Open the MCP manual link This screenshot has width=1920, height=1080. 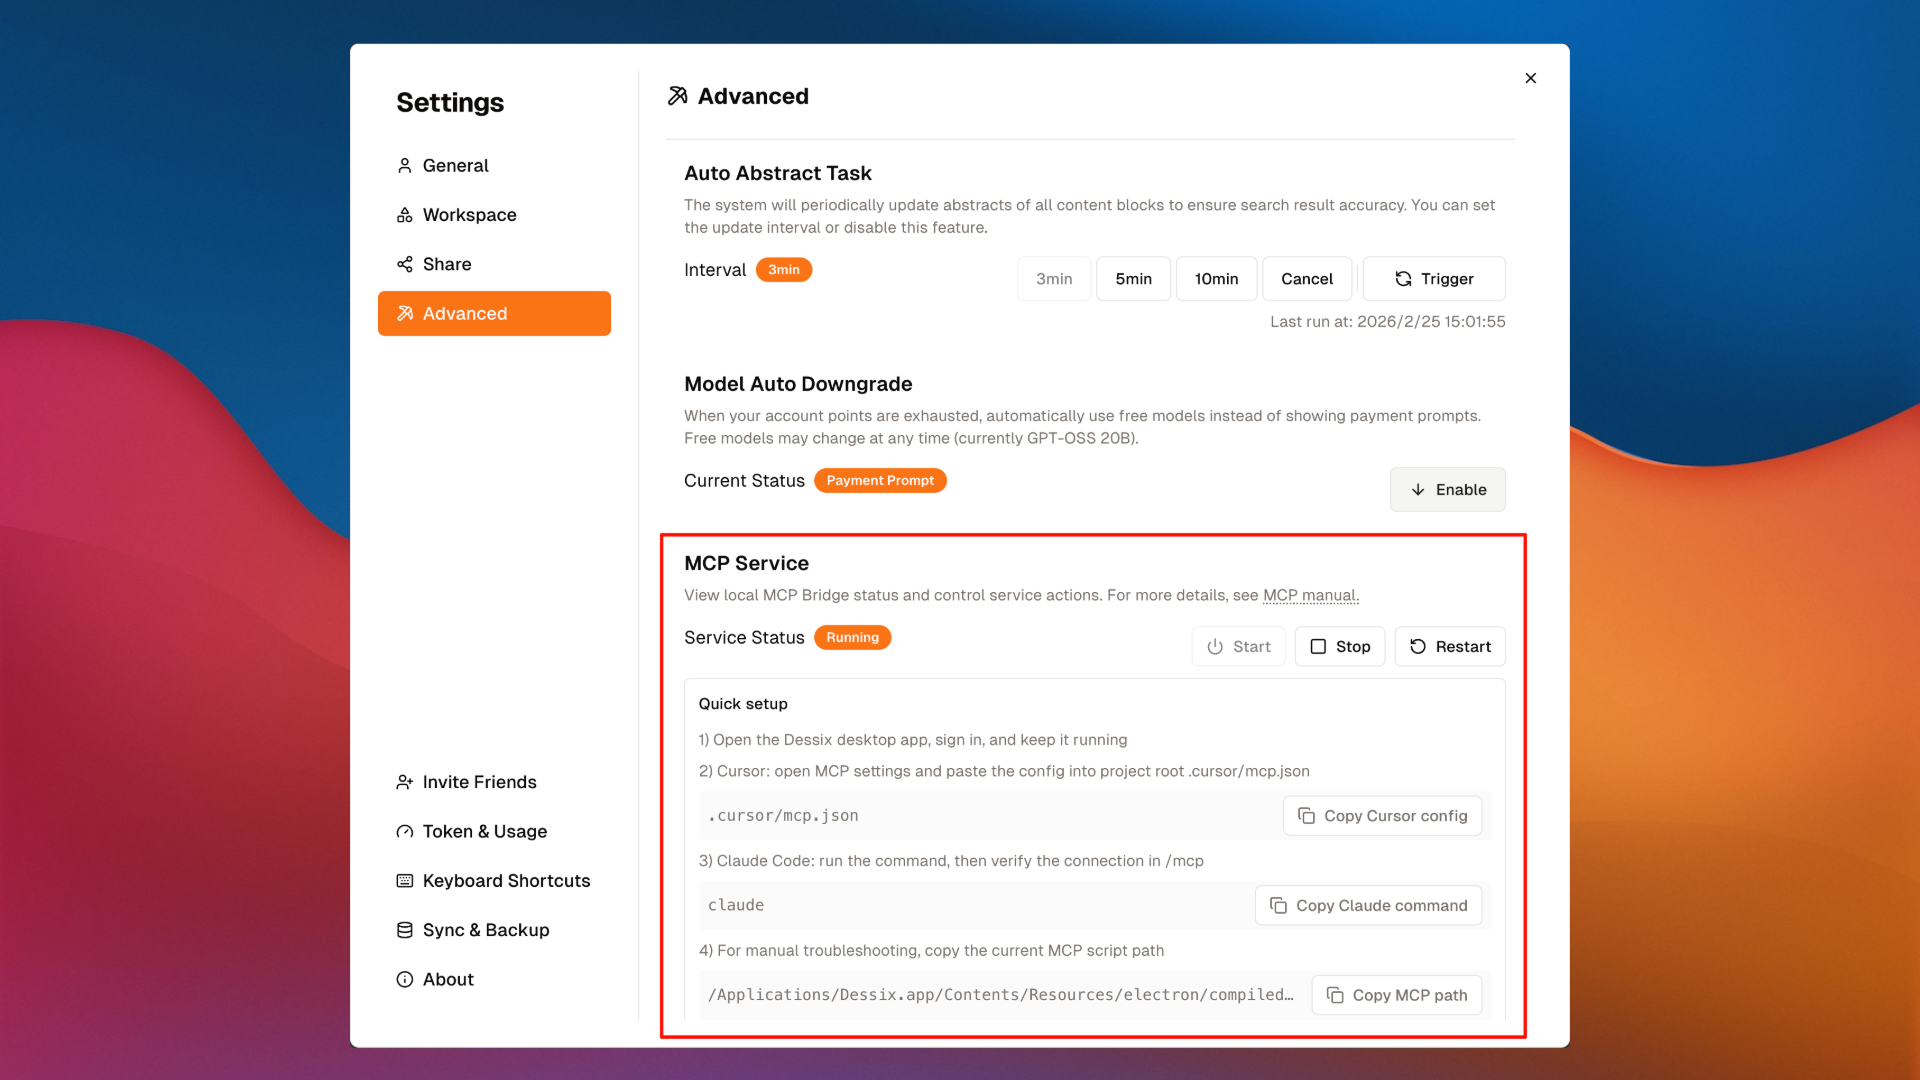[1311, 595]
